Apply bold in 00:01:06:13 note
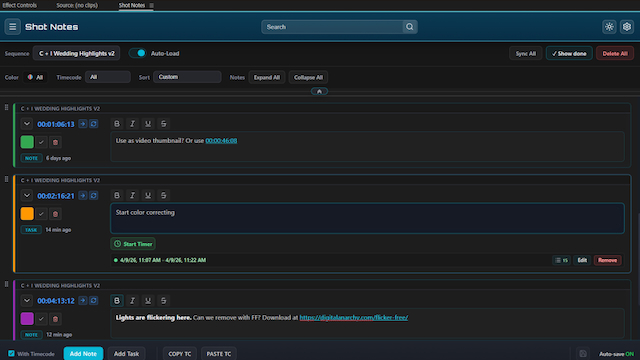The height and width of the screenshot is (360, 640). click(x=117, y=124)
